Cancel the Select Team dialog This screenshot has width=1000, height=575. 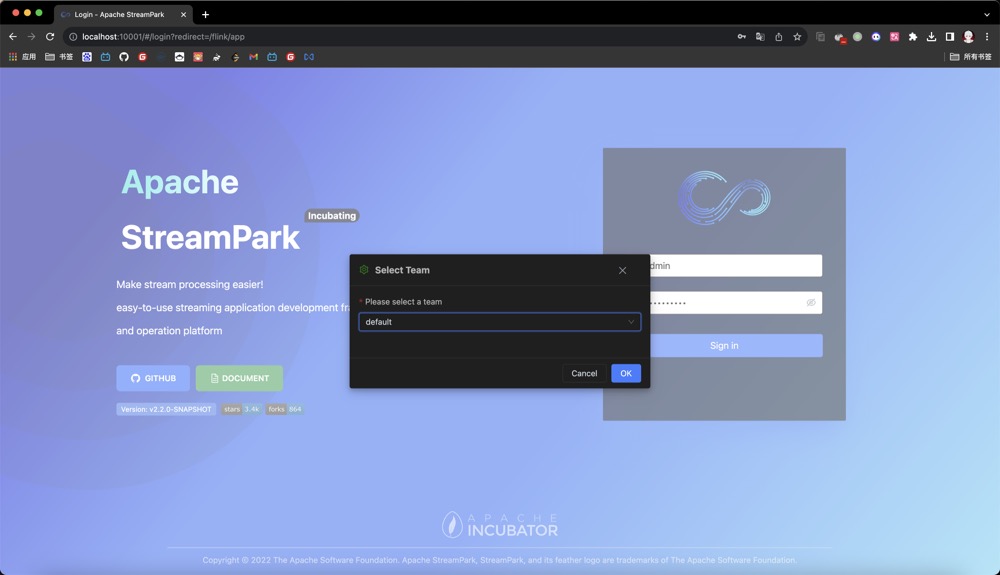pyautogui.click(x=584, y=373)
